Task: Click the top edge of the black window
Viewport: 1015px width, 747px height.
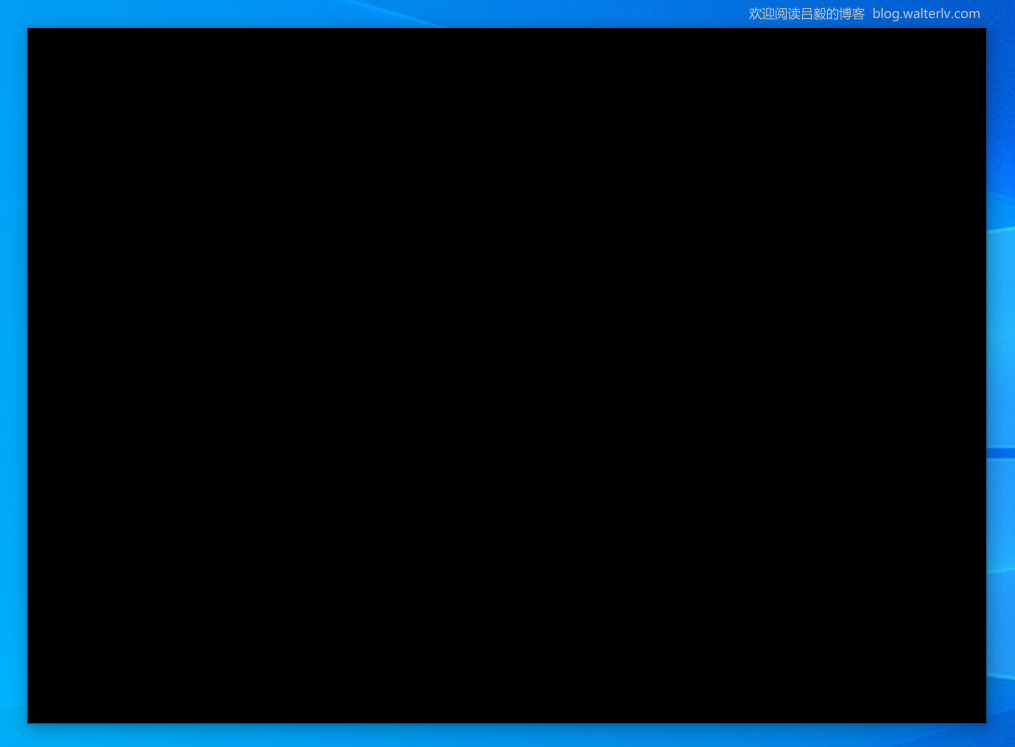Action: 507,30
